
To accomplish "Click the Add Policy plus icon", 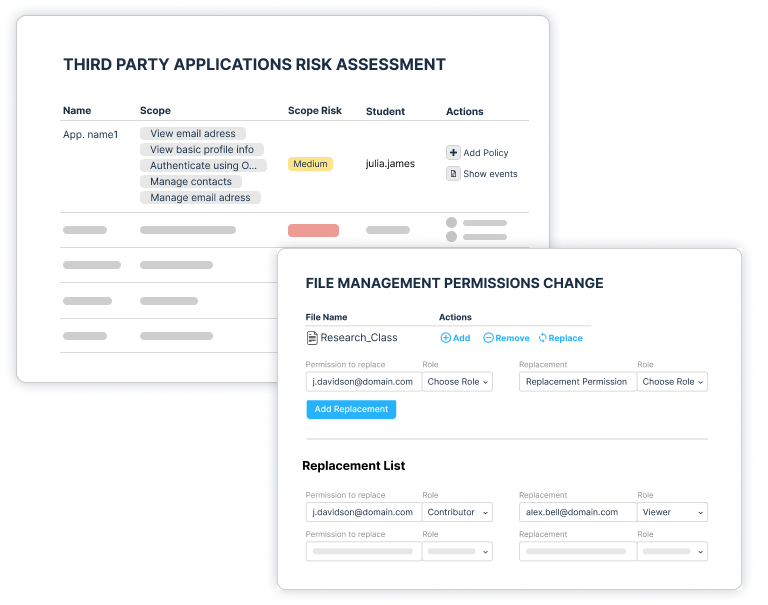I will coord(453,152).
